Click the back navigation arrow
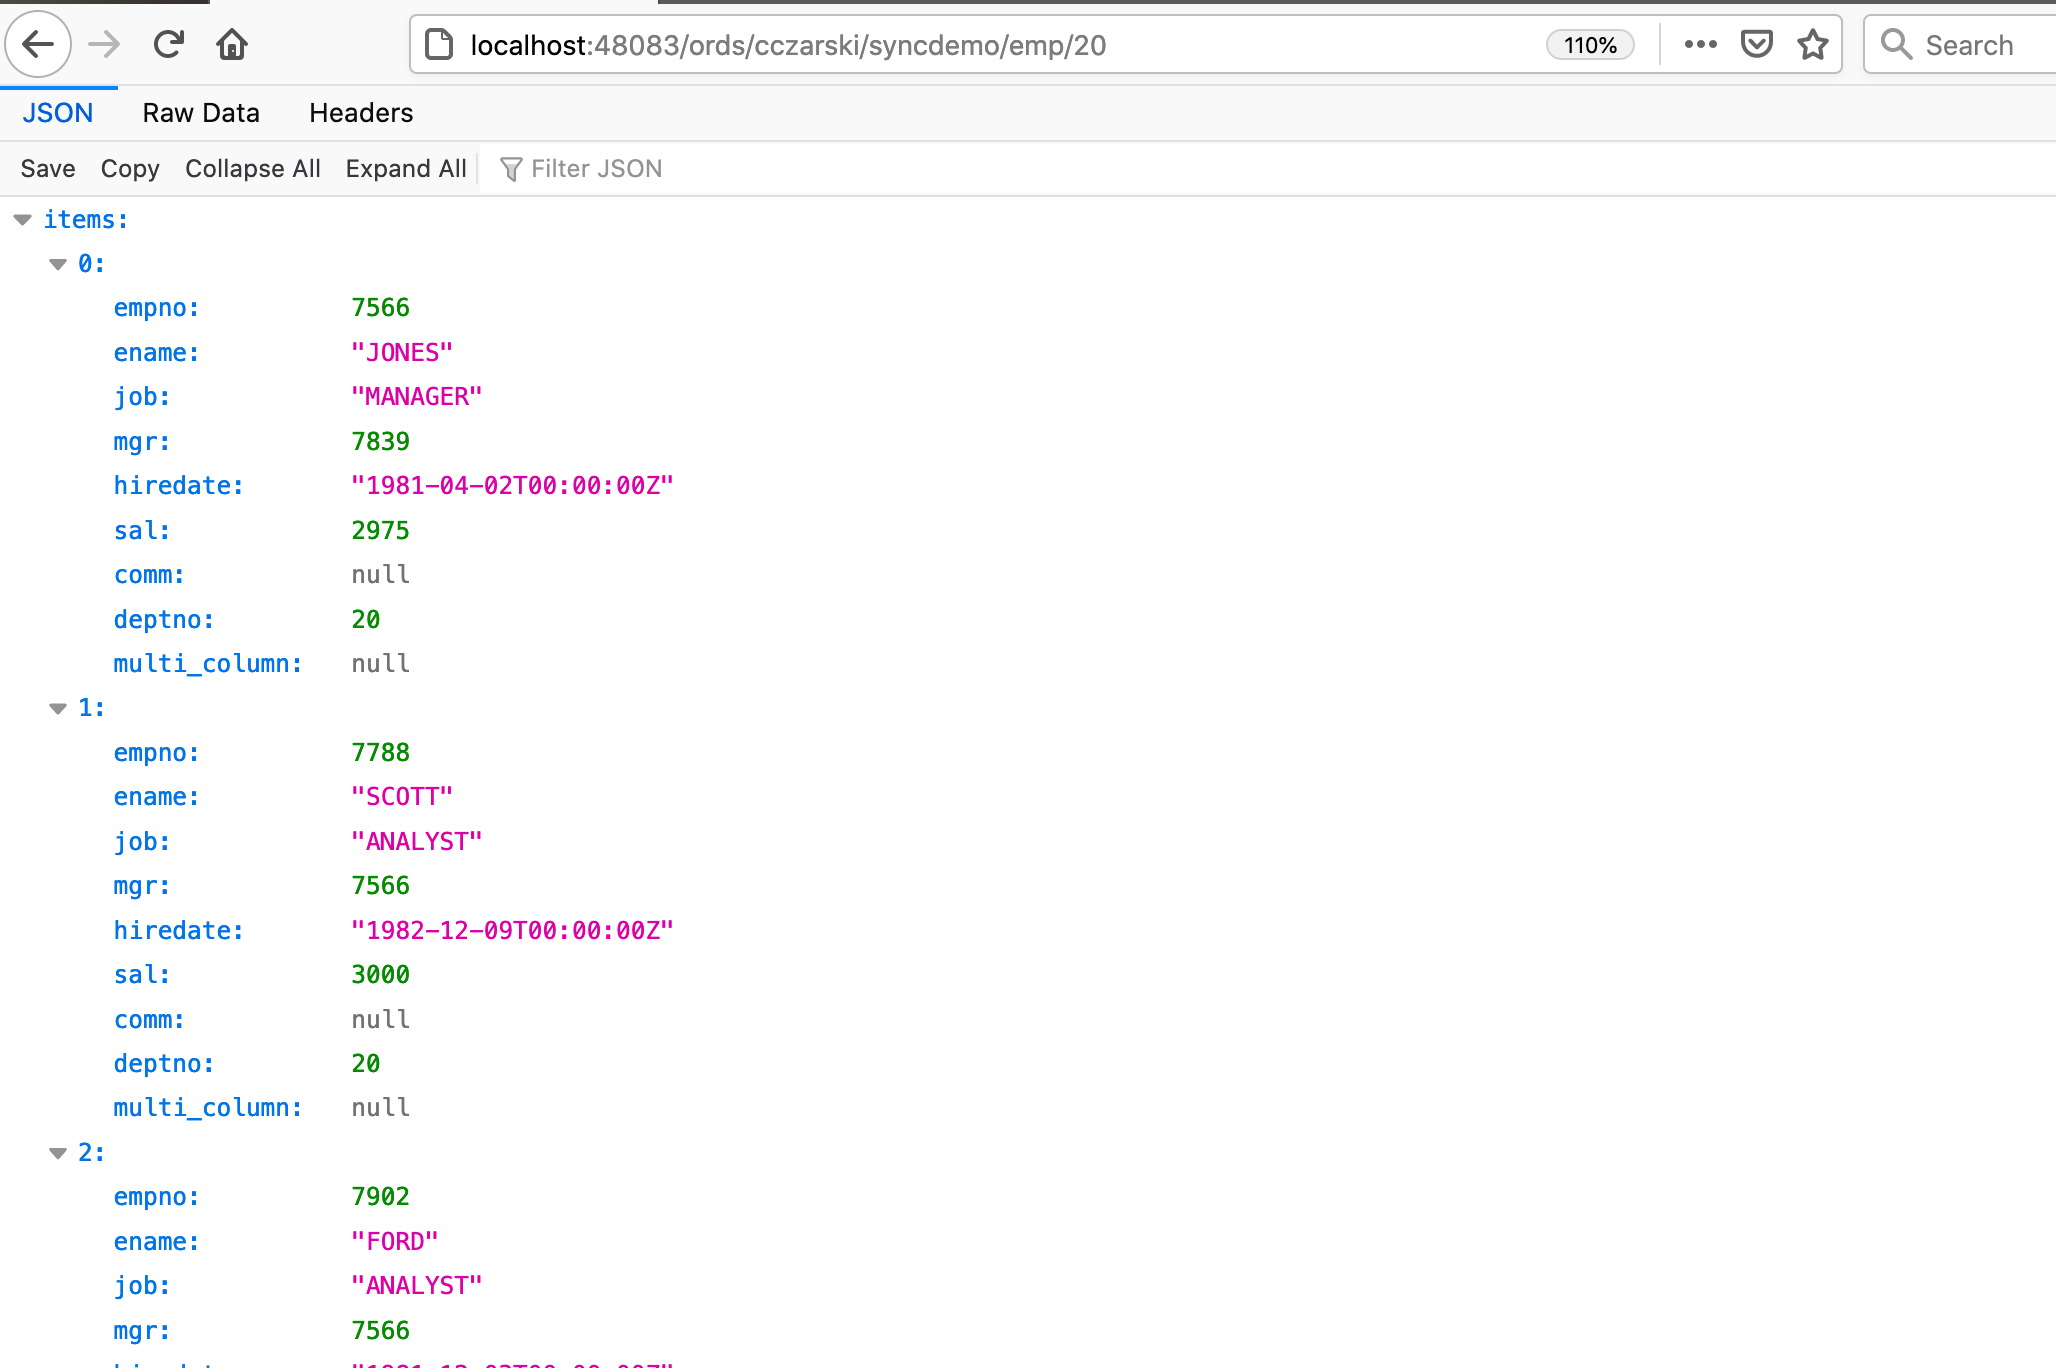Image resolution: width=2056 pixels, height=1368 pixels. point(38,44)
